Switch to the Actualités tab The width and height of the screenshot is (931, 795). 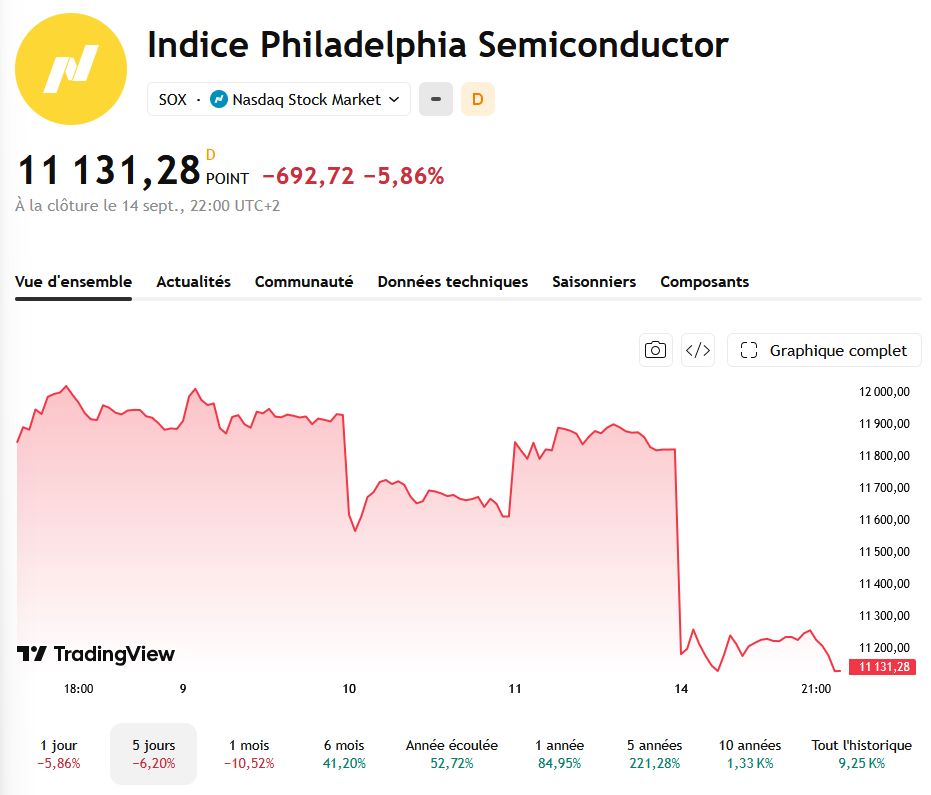click(x=194, y=281)
